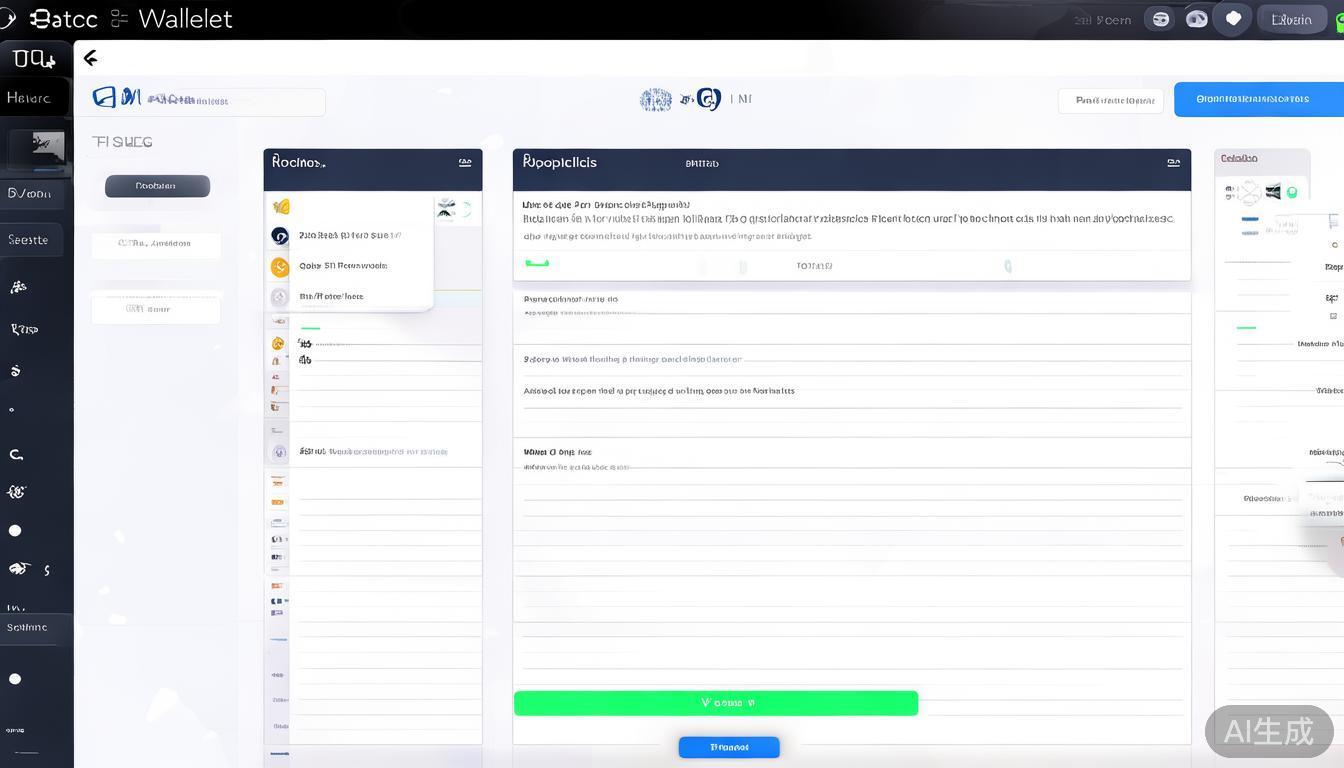The height and width of the screenshot is (768, 1344).
Task: Click the dark blue round coin icon
Action: coord(280,236)
